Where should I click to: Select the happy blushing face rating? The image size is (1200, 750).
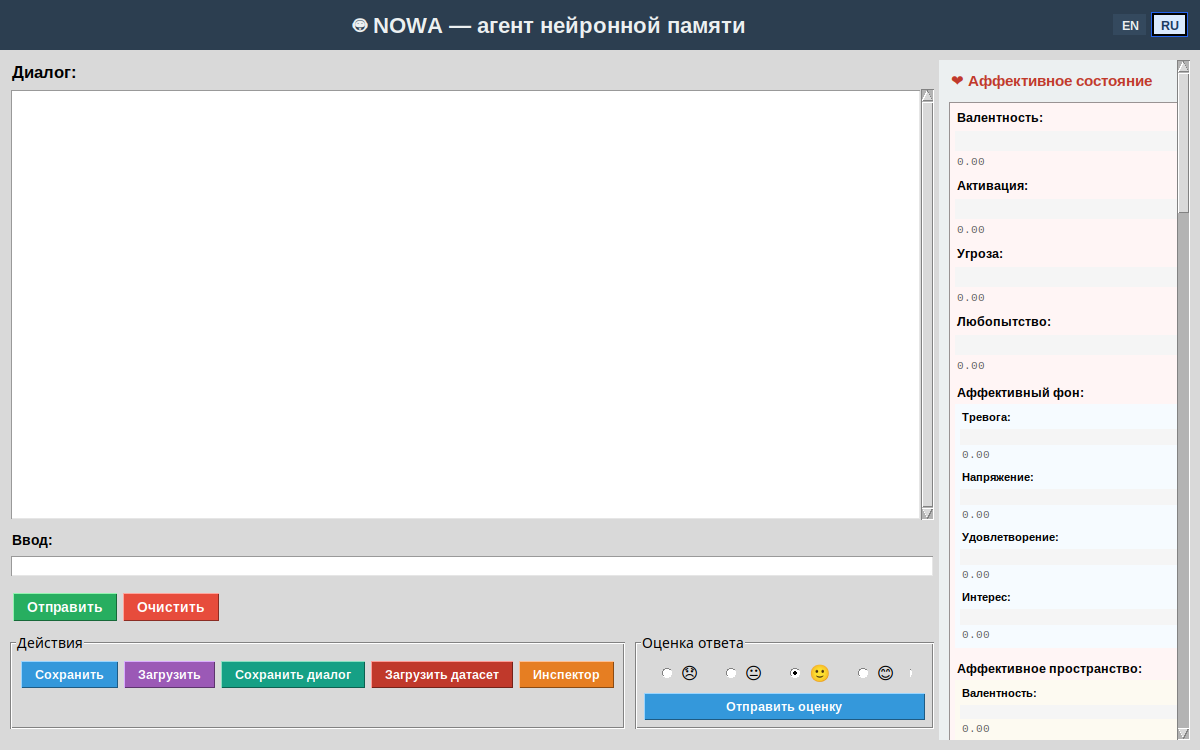pyautogui.click(x=876, y=673)
